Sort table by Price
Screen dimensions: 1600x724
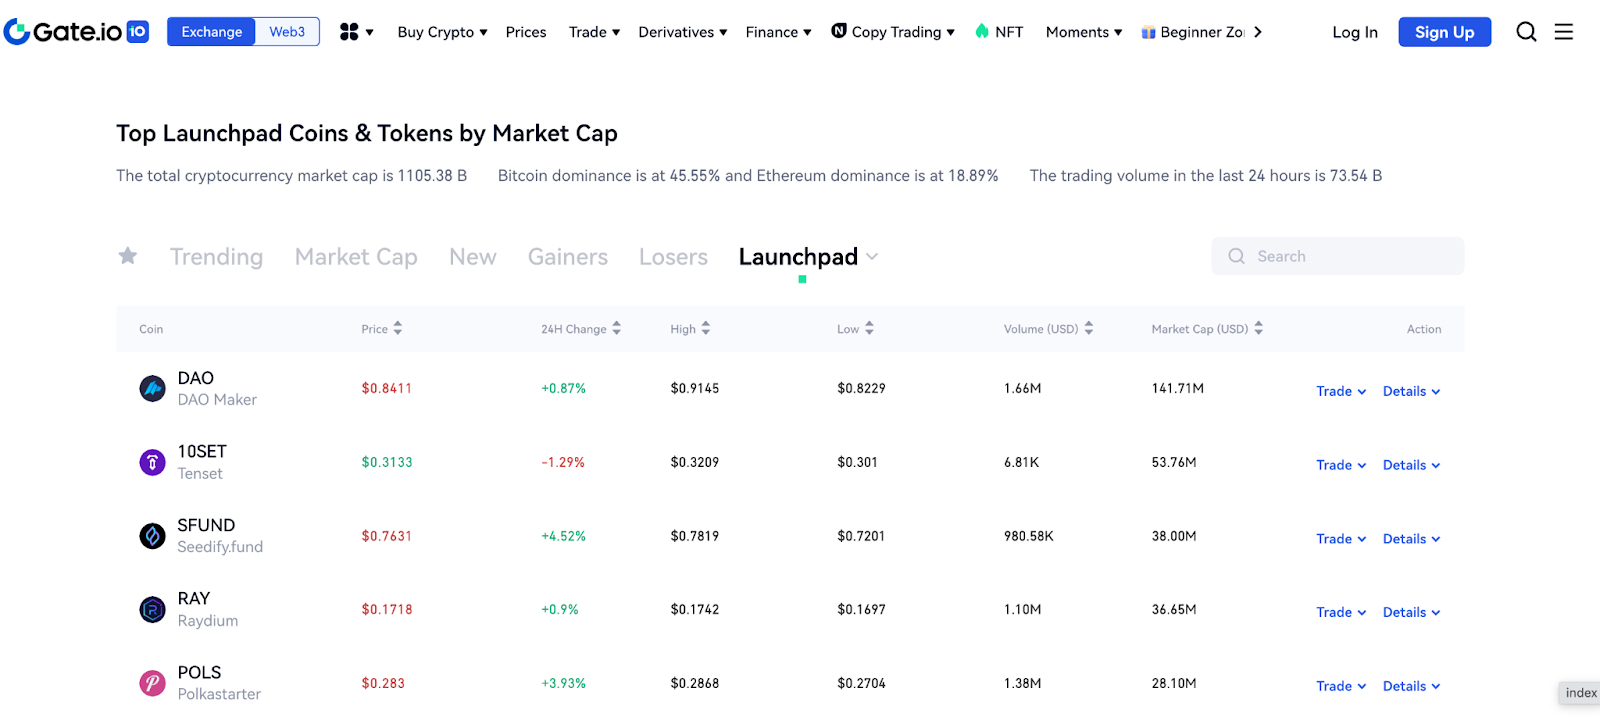[x=382, y=329]
